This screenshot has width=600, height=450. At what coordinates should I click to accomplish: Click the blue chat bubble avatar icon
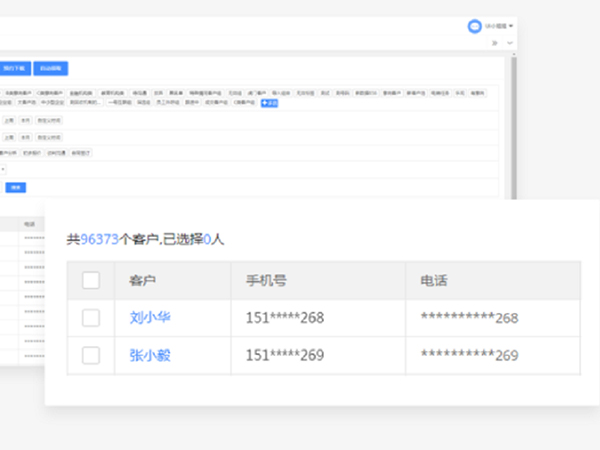pyautogui.click(x=474, y=26)
